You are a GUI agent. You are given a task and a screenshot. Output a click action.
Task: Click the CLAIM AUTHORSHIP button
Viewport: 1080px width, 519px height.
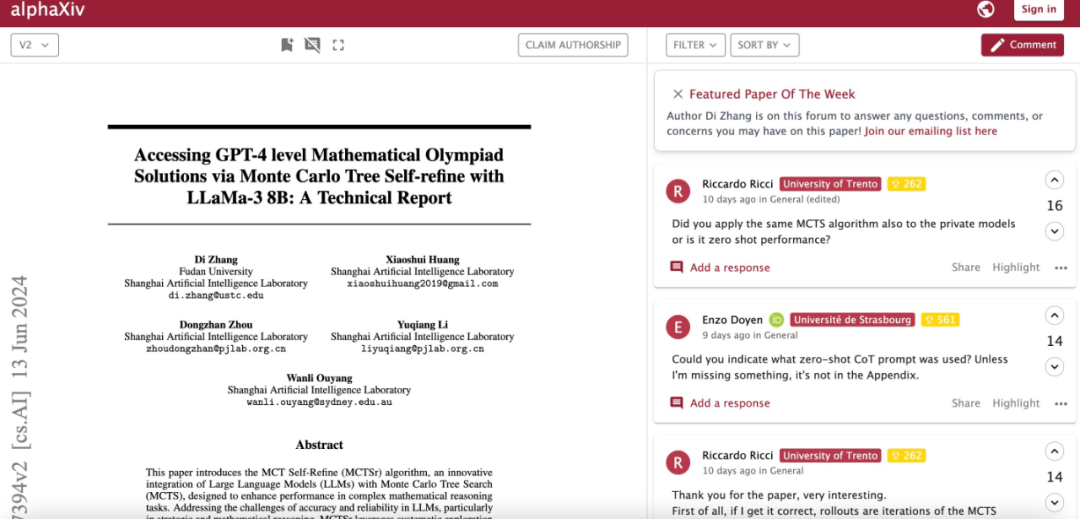[573, 45]
